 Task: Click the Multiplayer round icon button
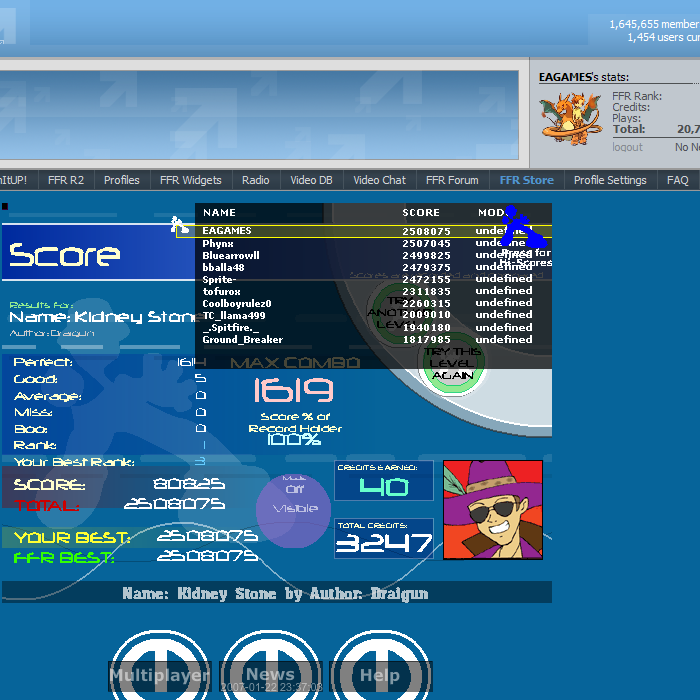click(x=160, y=668)
